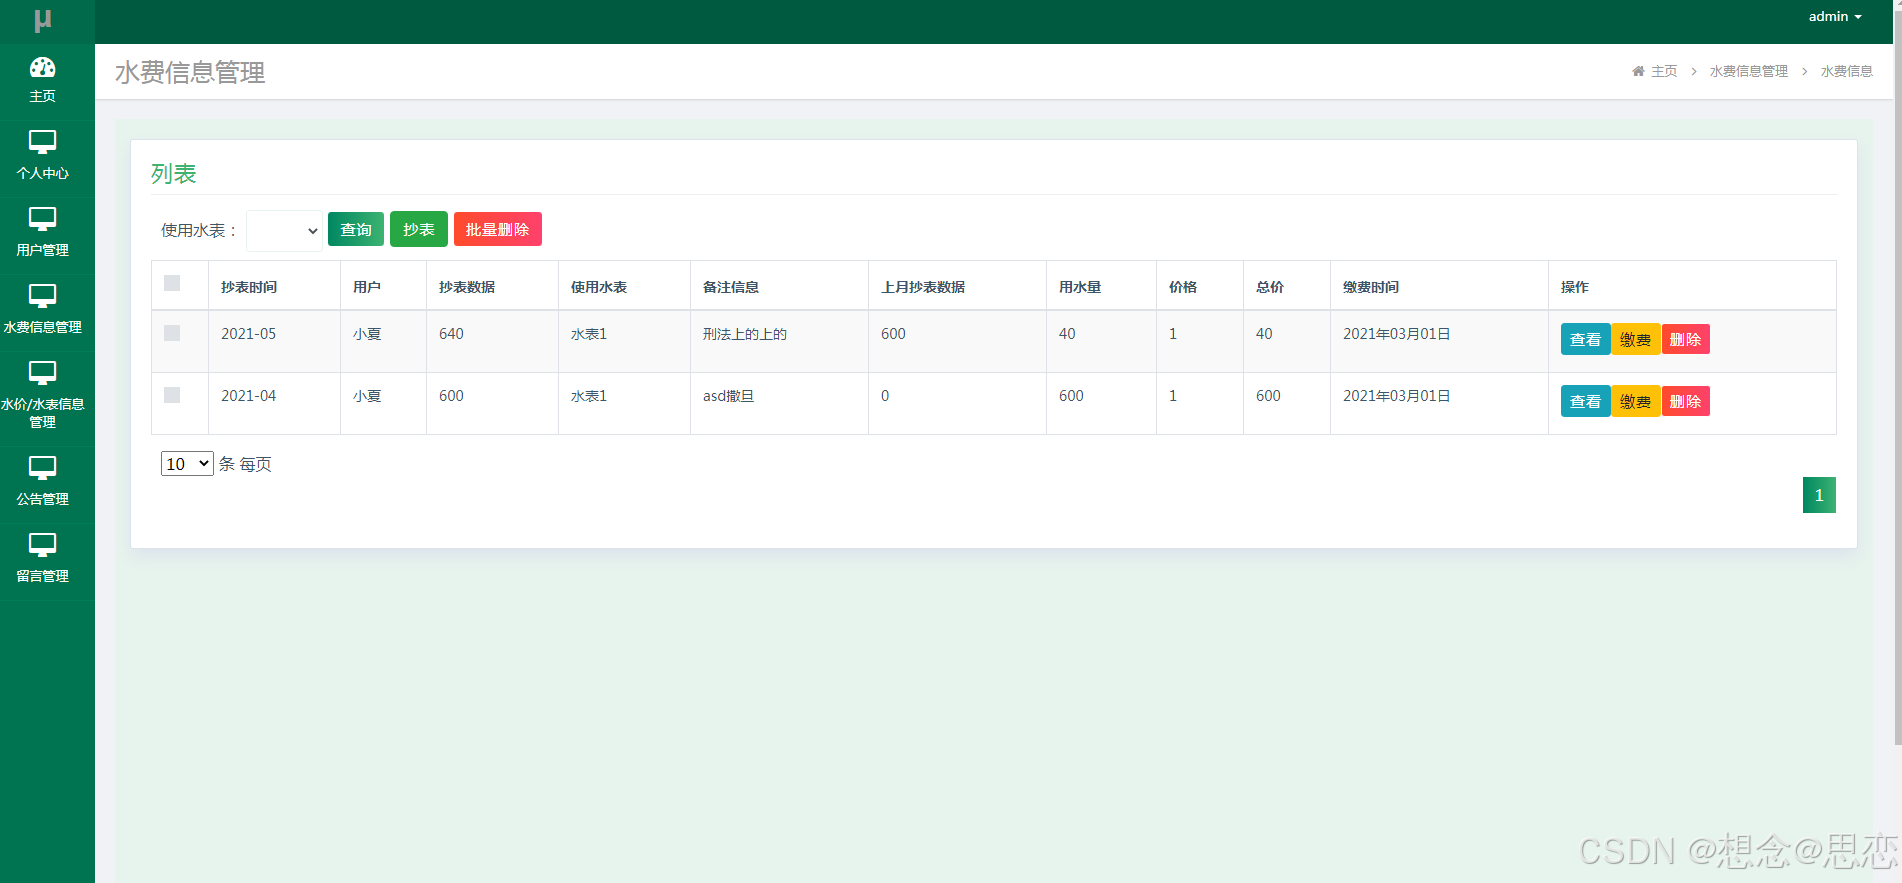Click the 用户 column header
The width and height of the screenshot is (1902, 883).
(x=367, y=287)
